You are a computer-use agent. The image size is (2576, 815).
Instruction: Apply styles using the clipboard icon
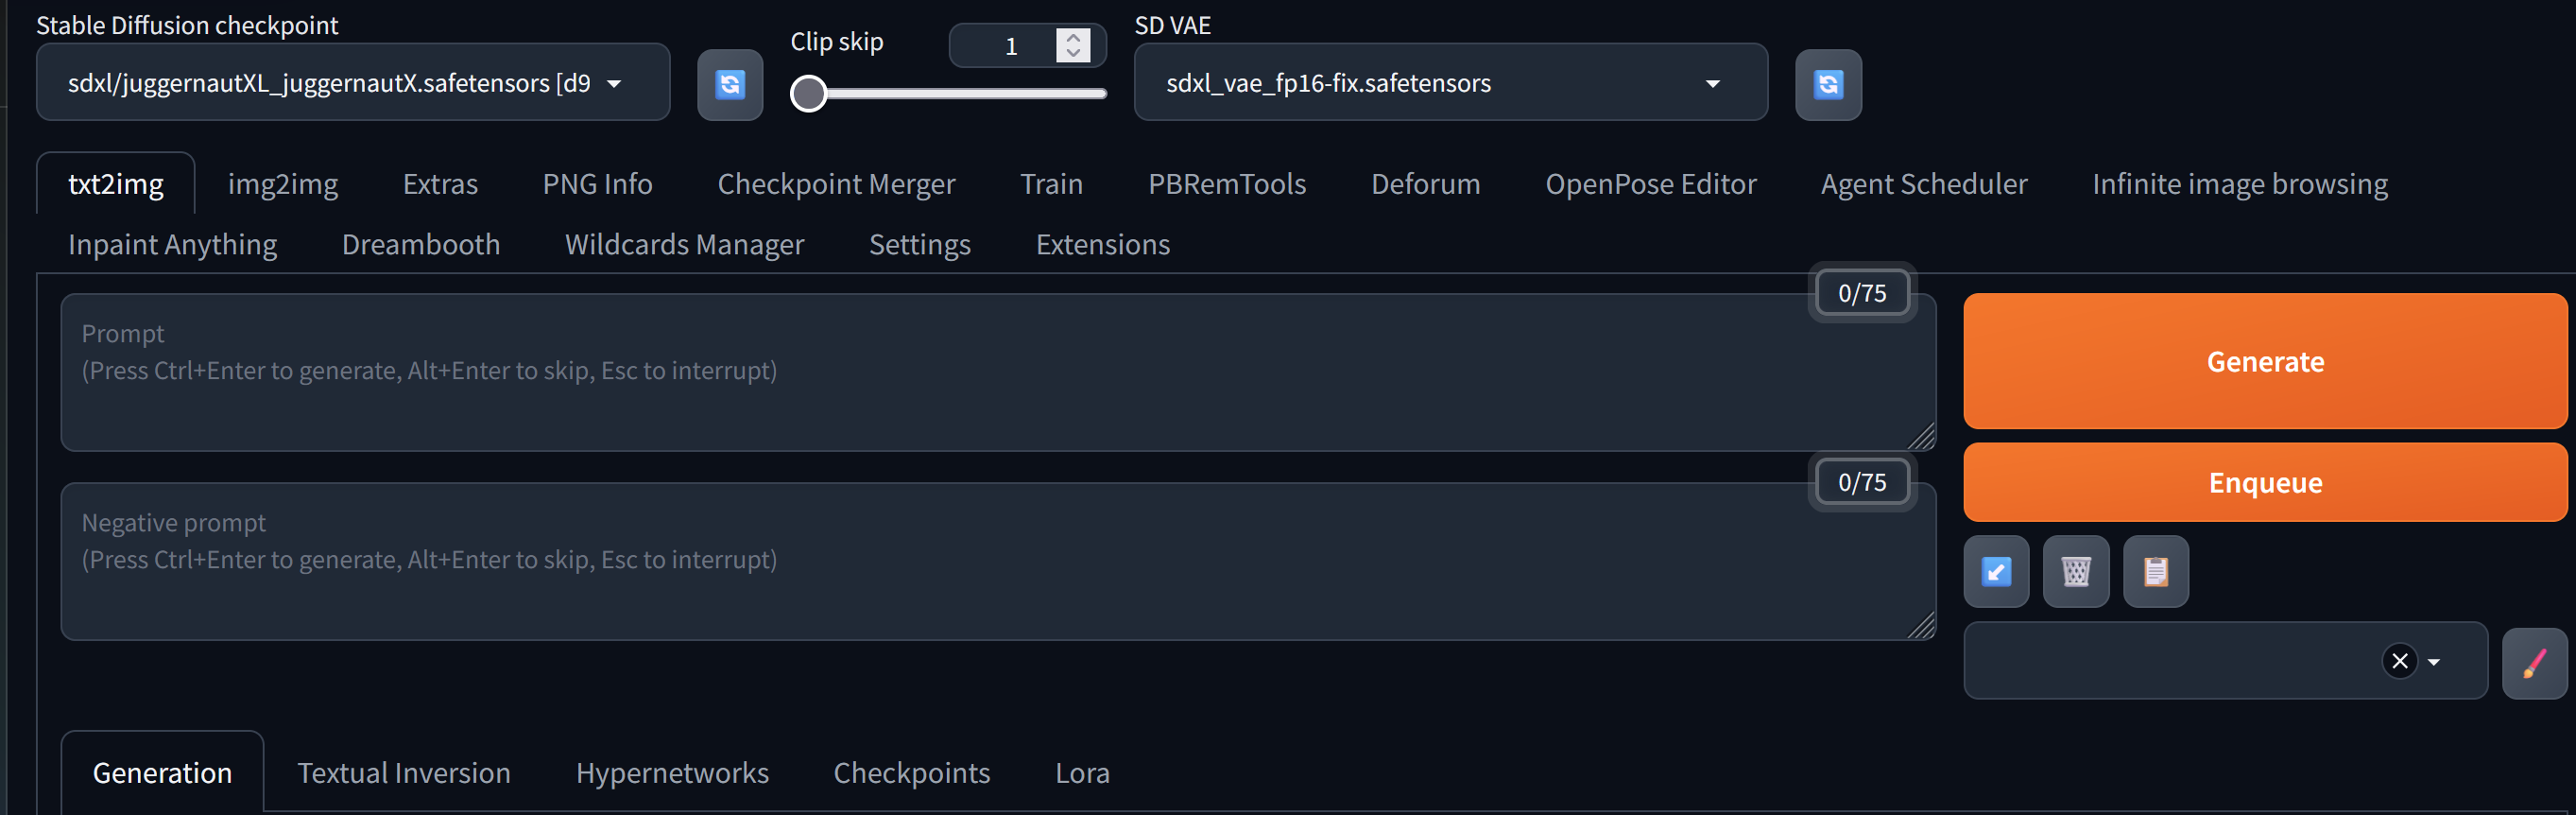click(2155, 571)
